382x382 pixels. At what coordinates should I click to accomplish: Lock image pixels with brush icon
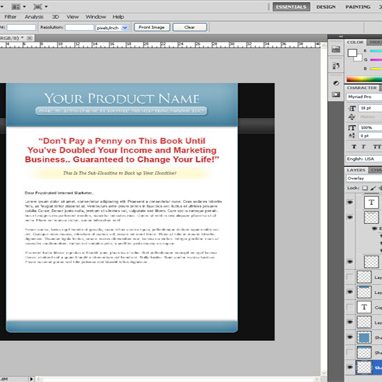(x=373, y=188)
